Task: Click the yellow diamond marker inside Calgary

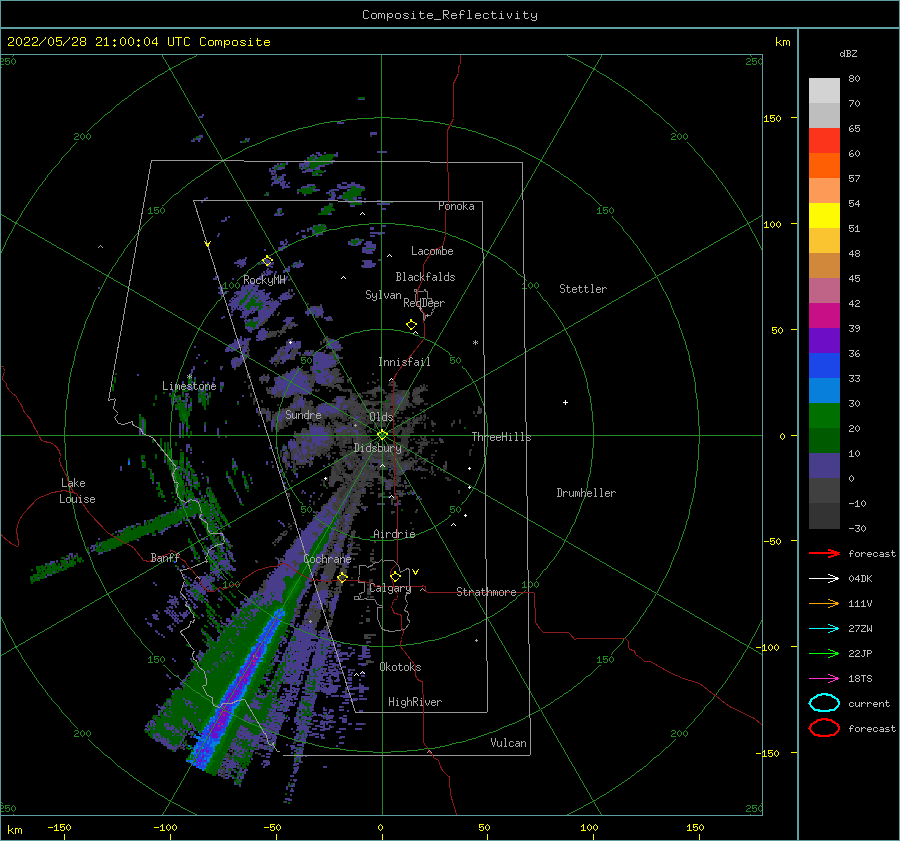Action: (x=395, y=576)
